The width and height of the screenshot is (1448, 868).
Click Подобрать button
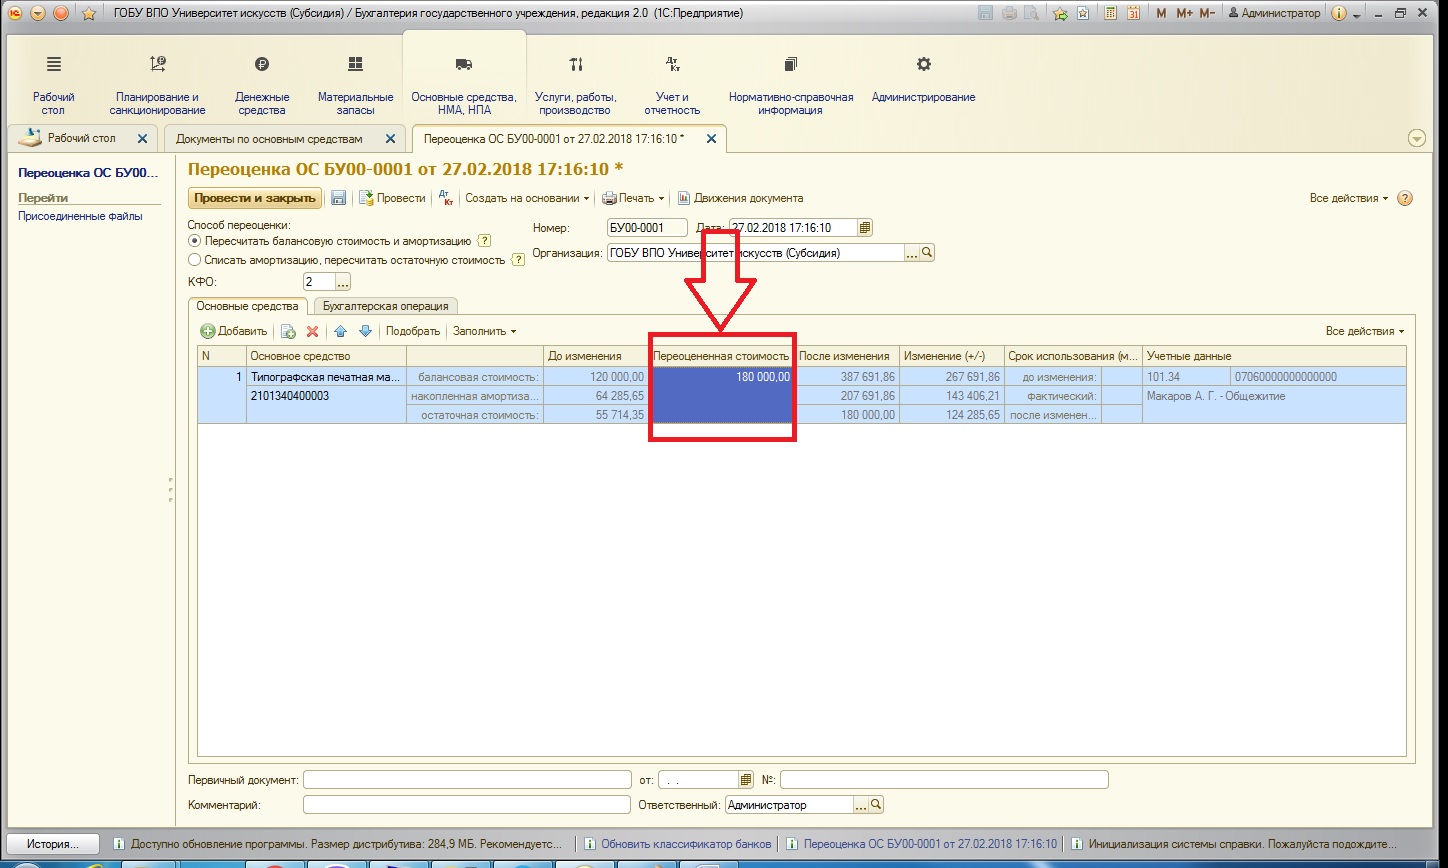pos(413,331)
